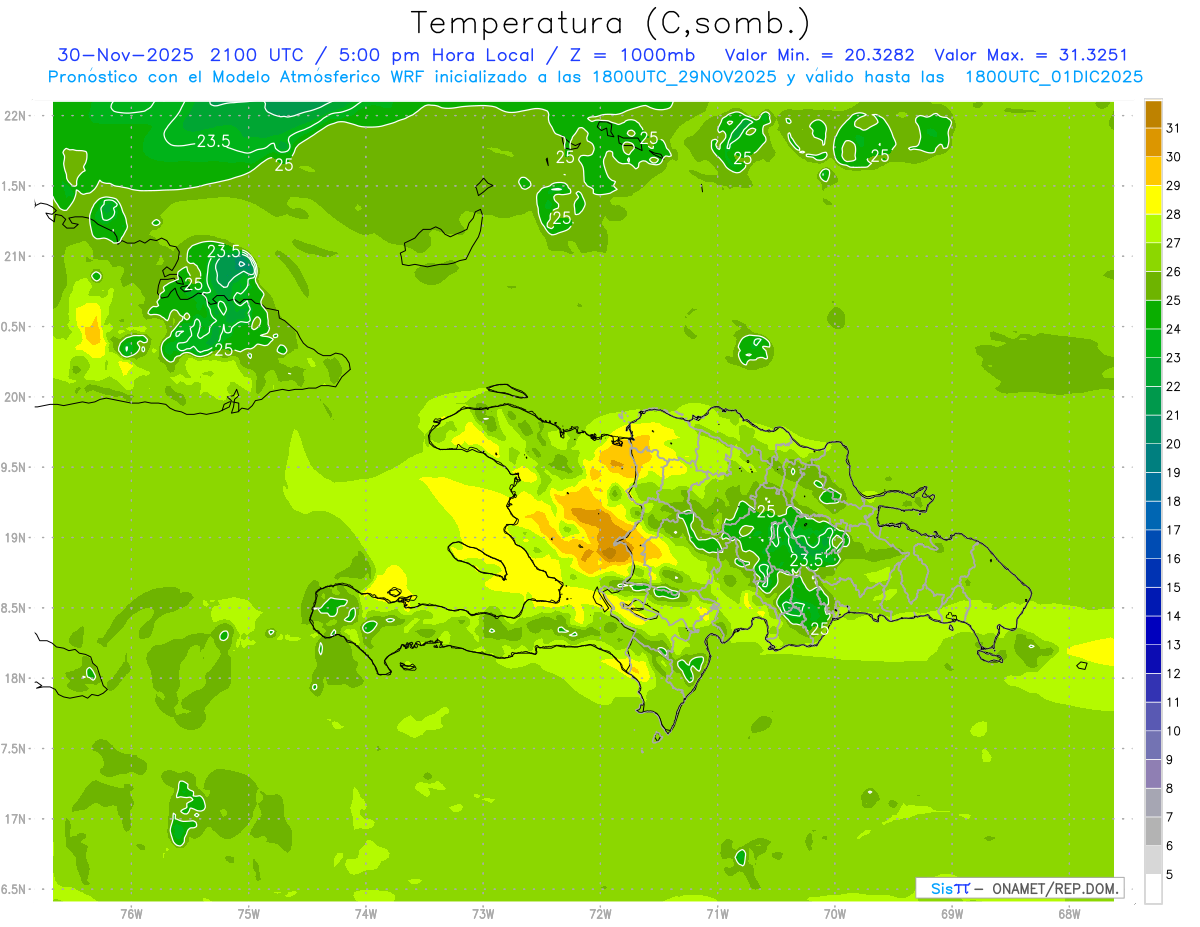The image size is (1200, 927).
Task: Click gray legend band between 6 and 7
Action: (1153, 831)
